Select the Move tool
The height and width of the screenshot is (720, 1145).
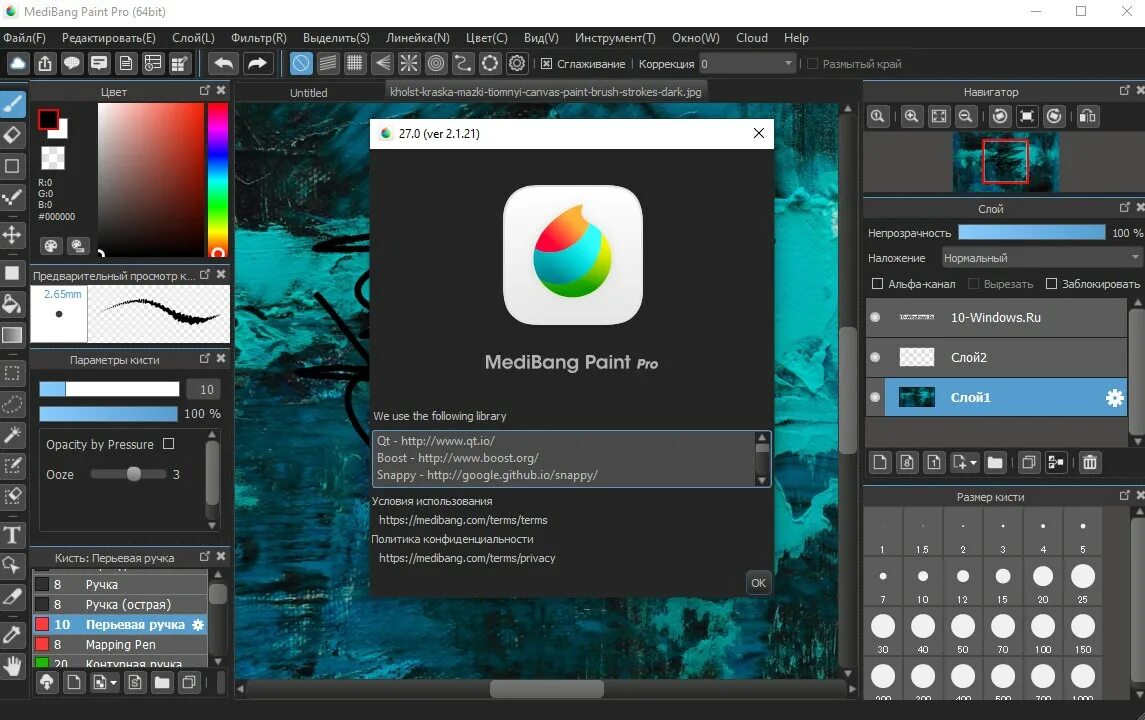[x=12, y=235]
